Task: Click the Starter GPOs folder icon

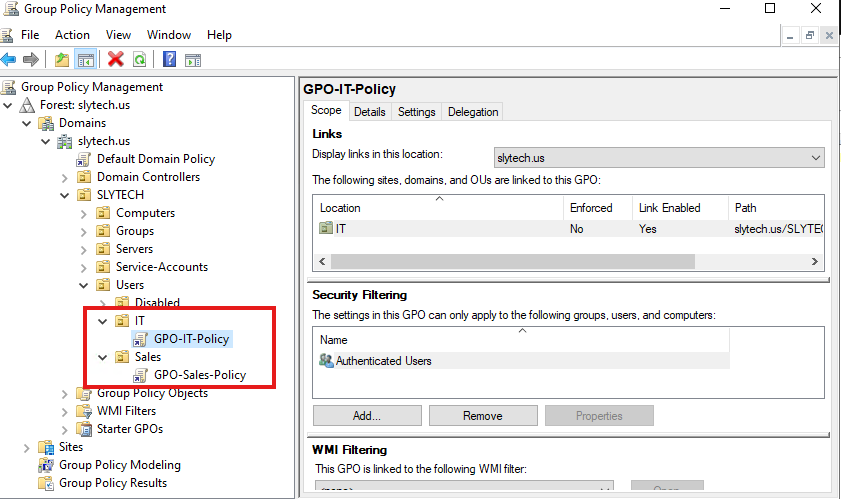Action: (x=84, y=429)
